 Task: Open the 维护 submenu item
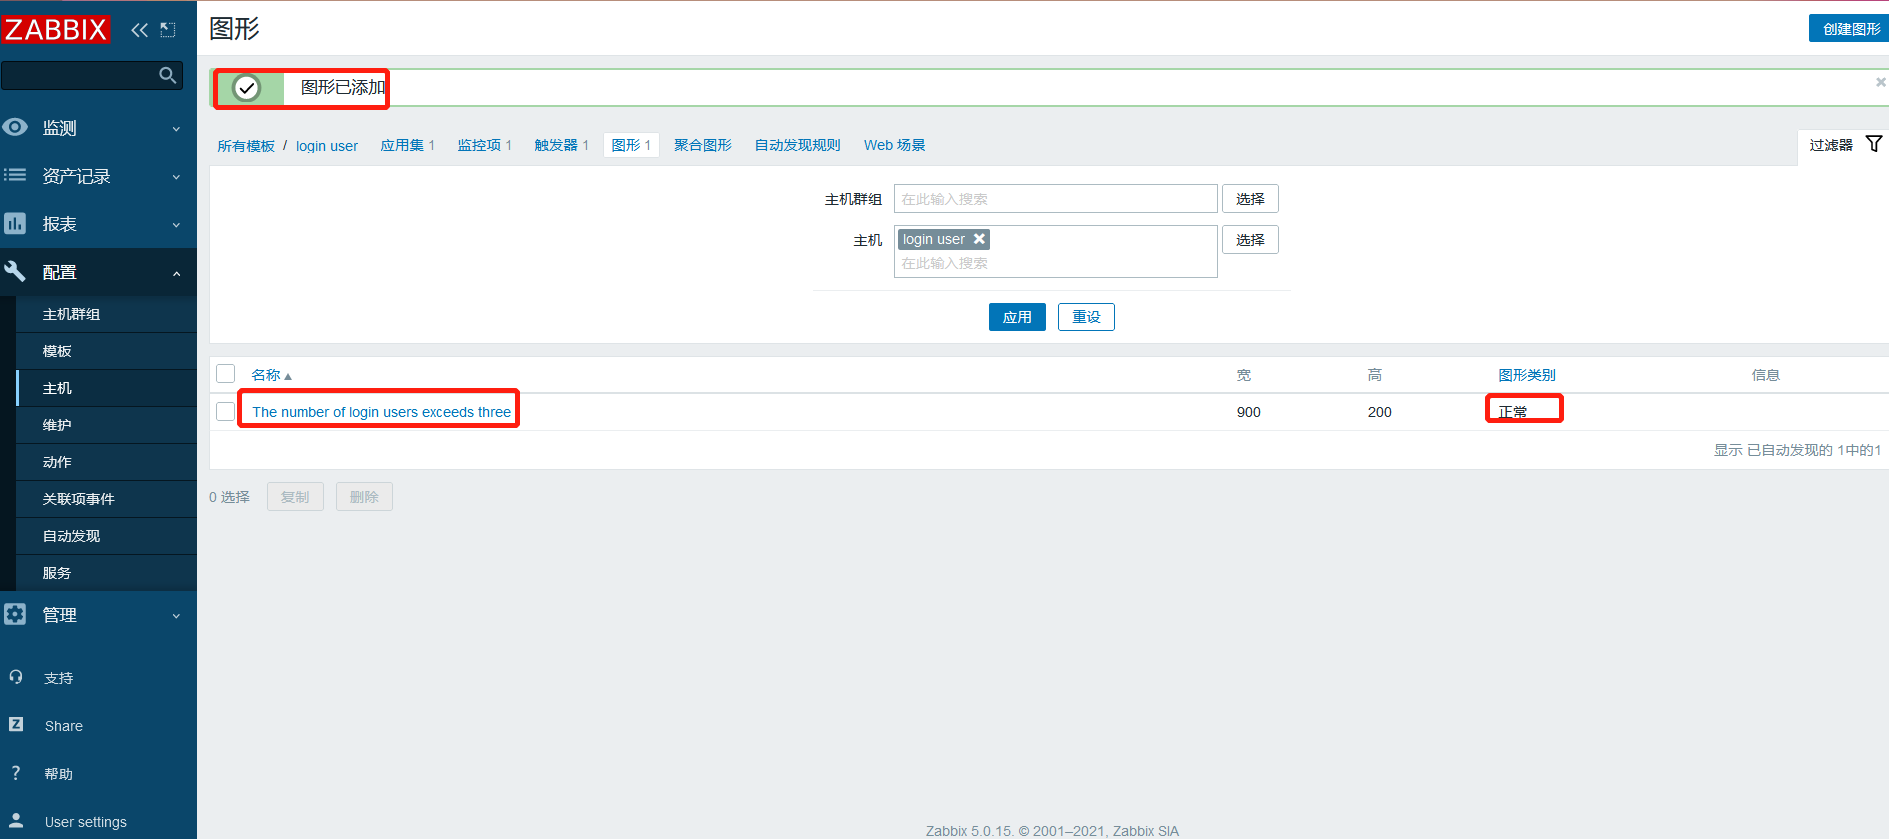tap(106, 425)
